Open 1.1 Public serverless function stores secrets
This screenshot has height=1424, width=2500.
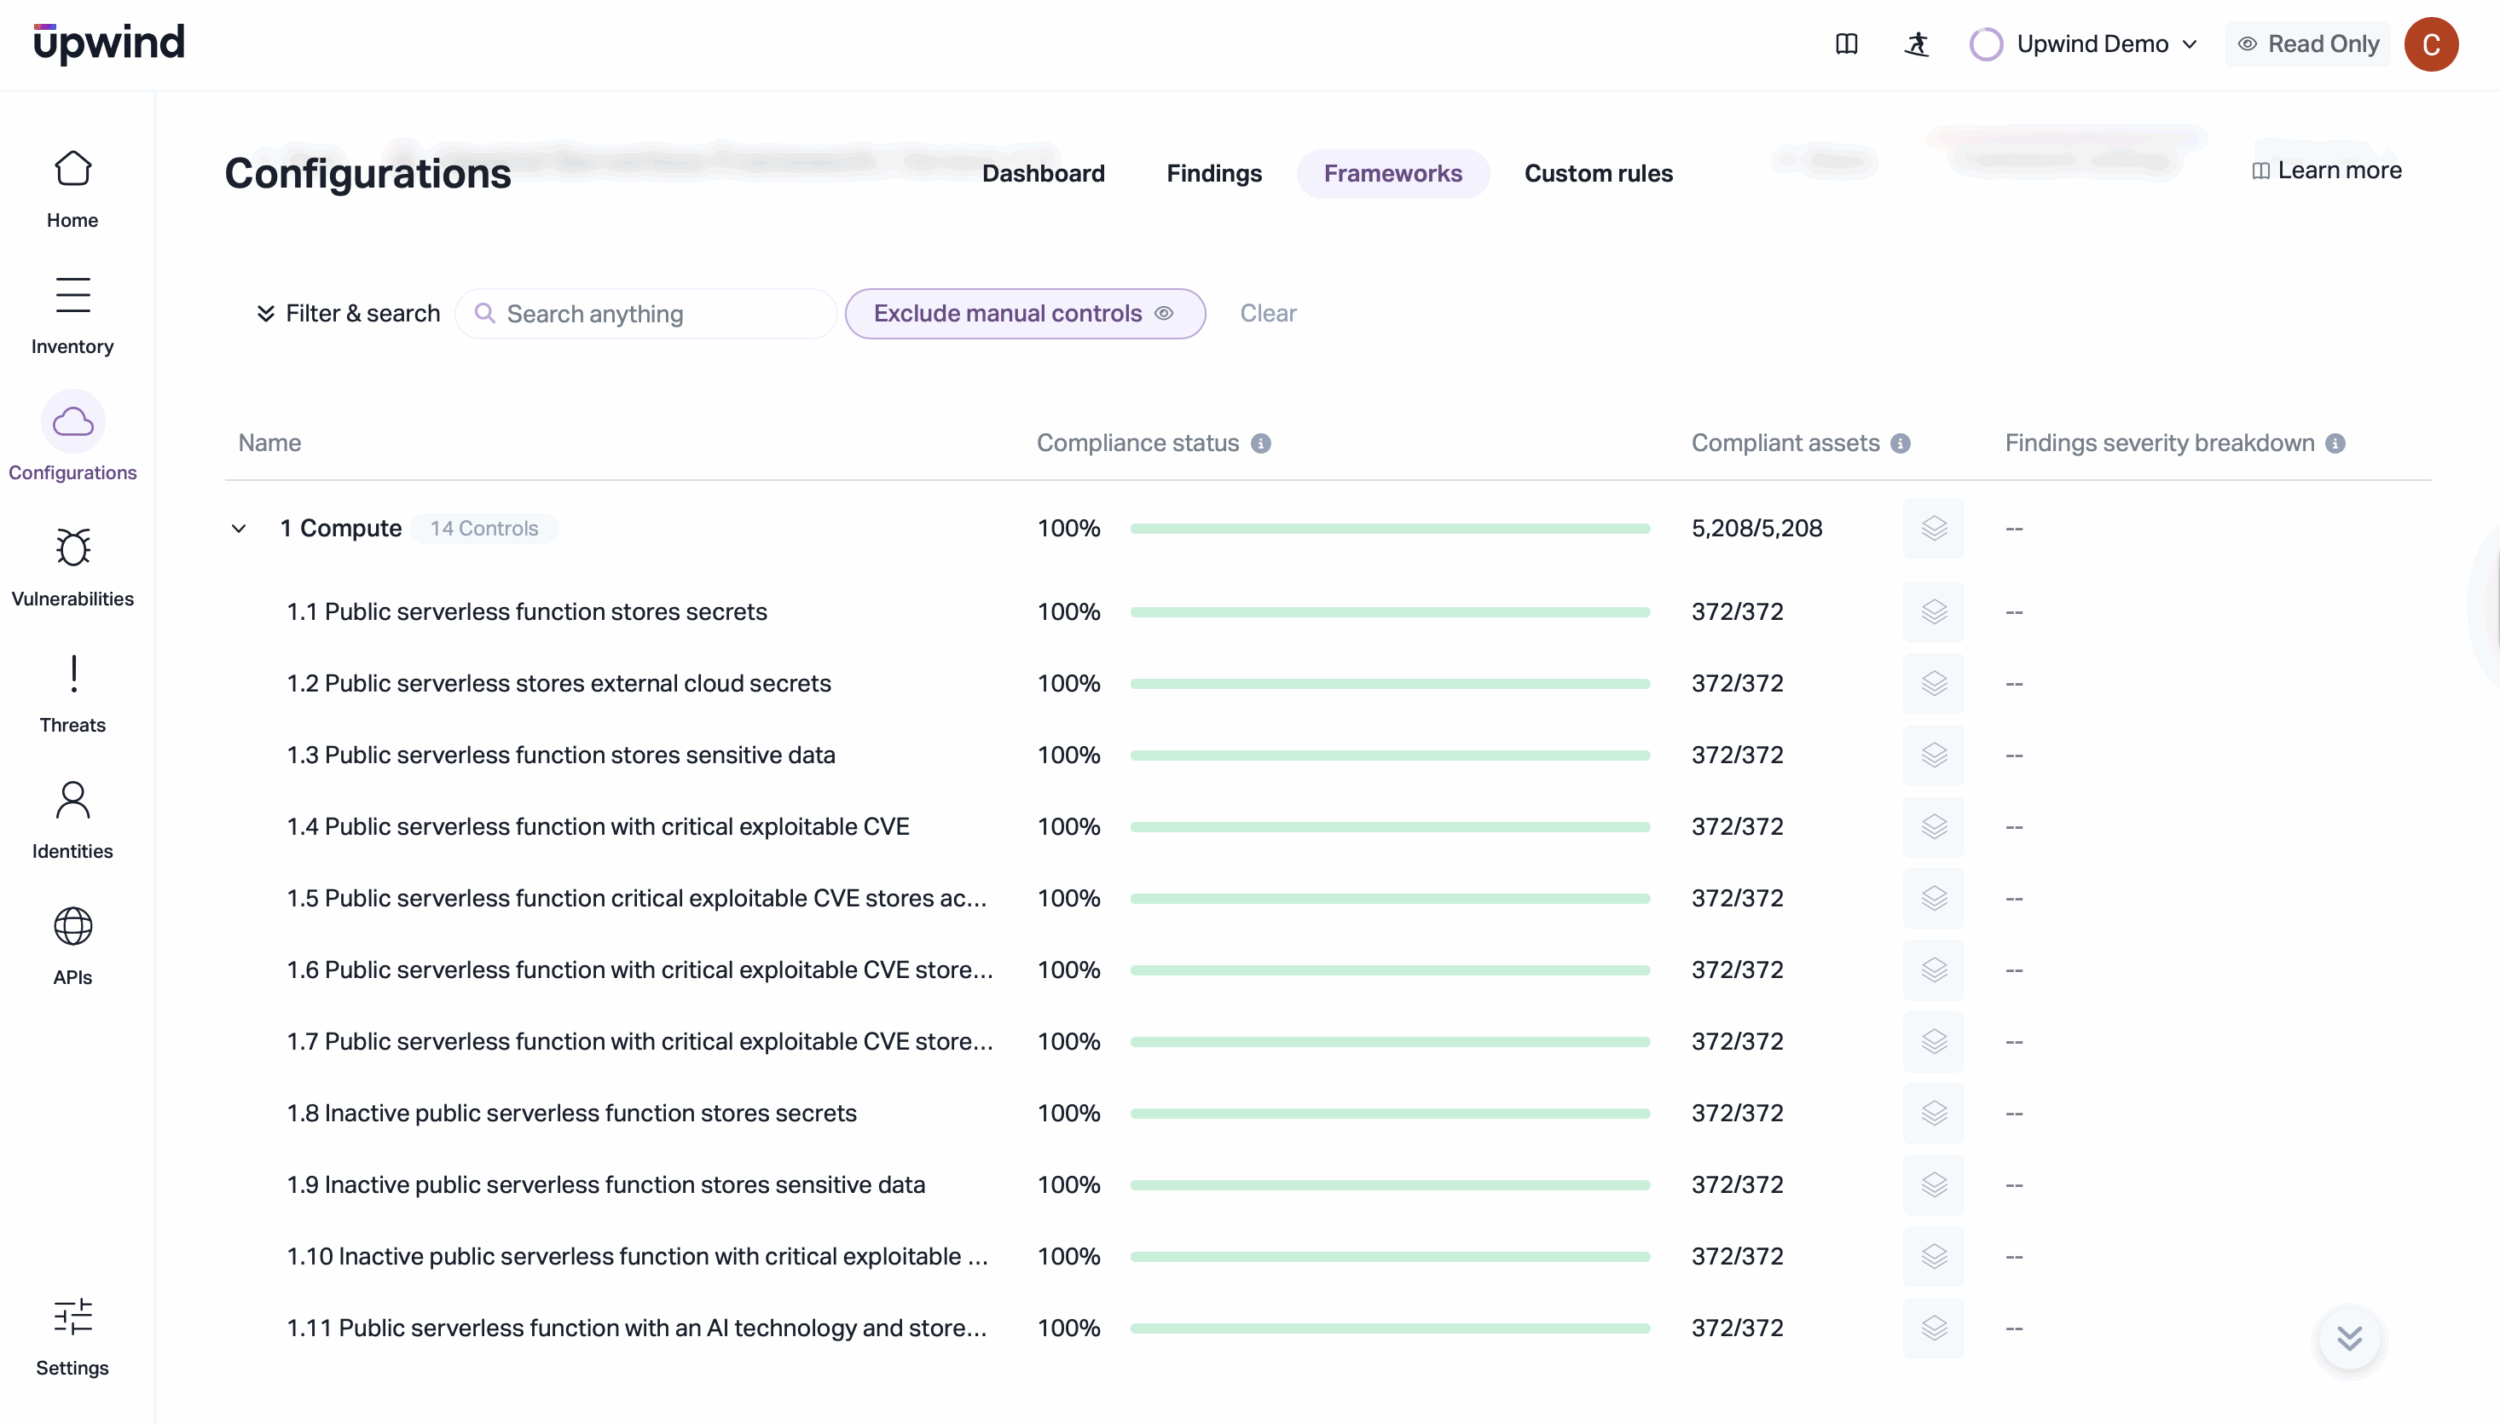(527, 612)
